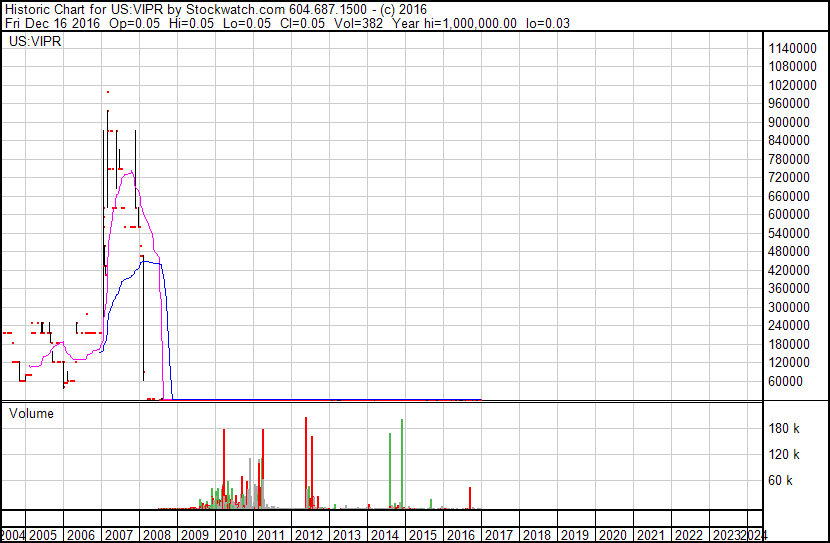This screenshot has width=830, height=543.
Task: Click the 600000 price axis value
Action: (x=789, y=214)
